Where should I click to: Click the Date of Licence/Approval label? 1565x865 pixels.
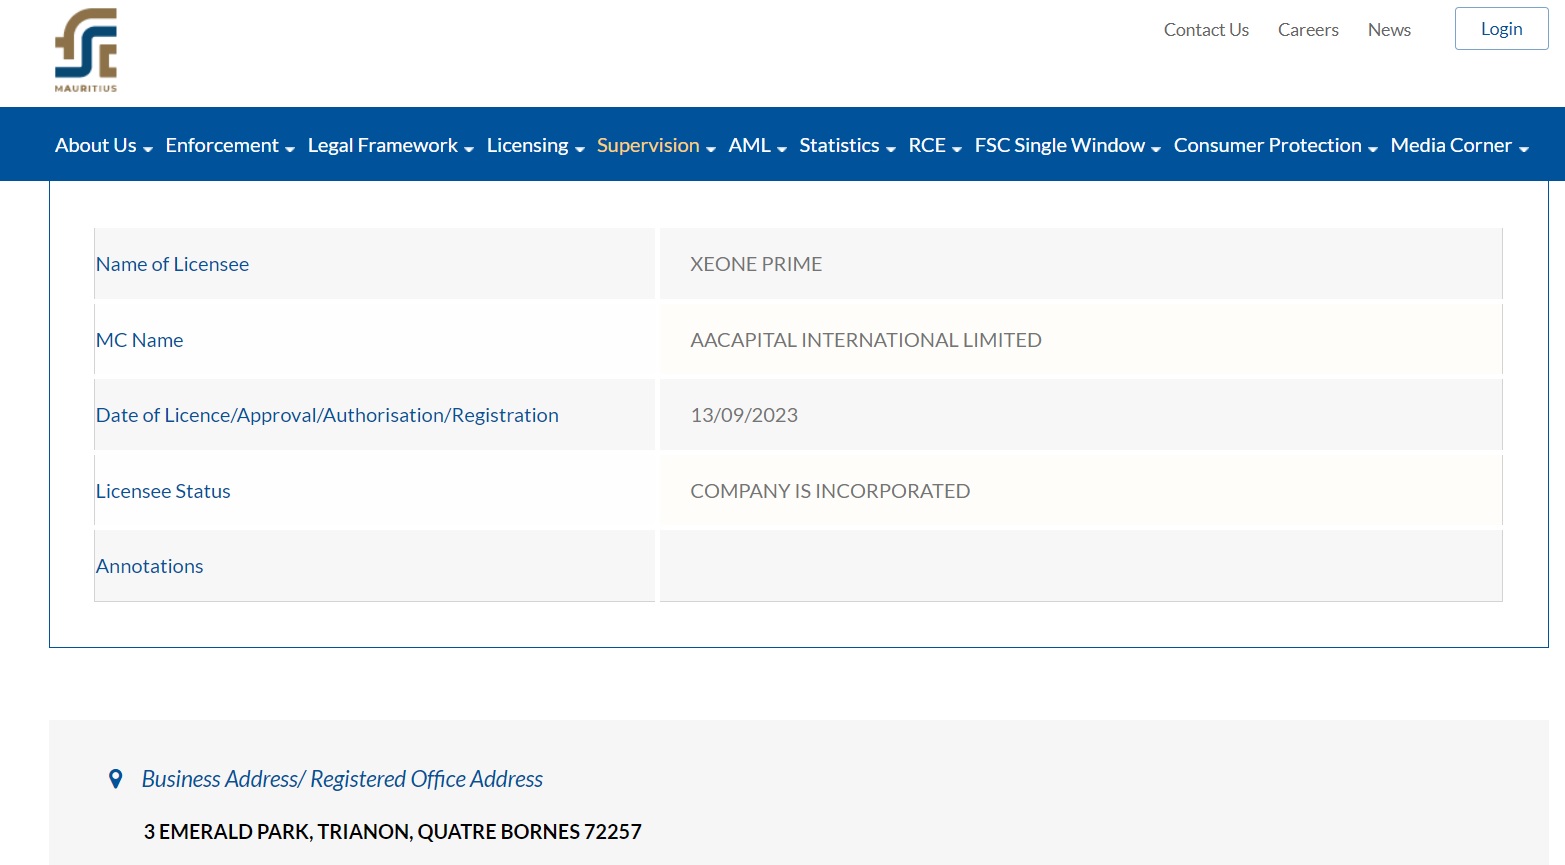pyautogui.click(x=327, y=415)
